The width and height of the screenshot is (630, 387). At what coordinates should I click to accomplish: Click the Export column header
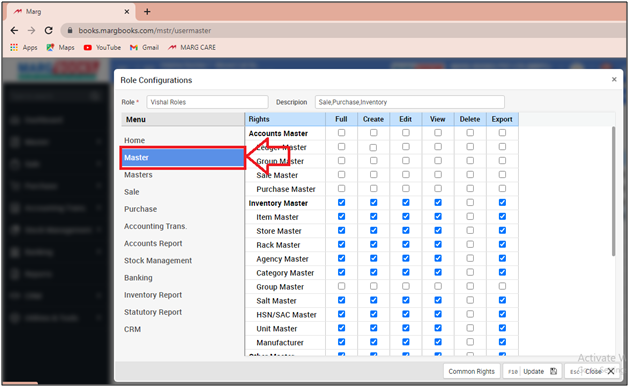coord(502,119)
